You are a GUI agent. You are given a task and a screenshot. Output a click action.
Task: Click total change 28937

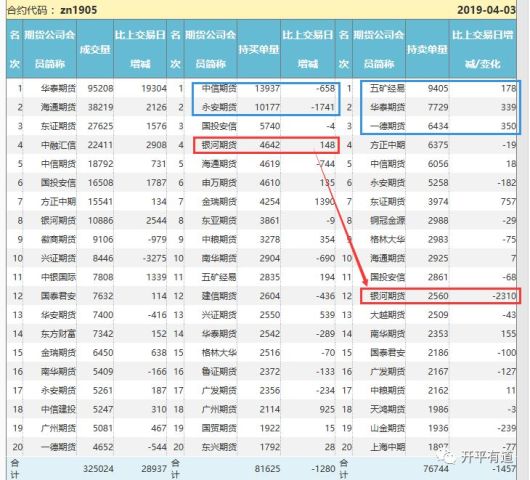[x=154, y=469]
